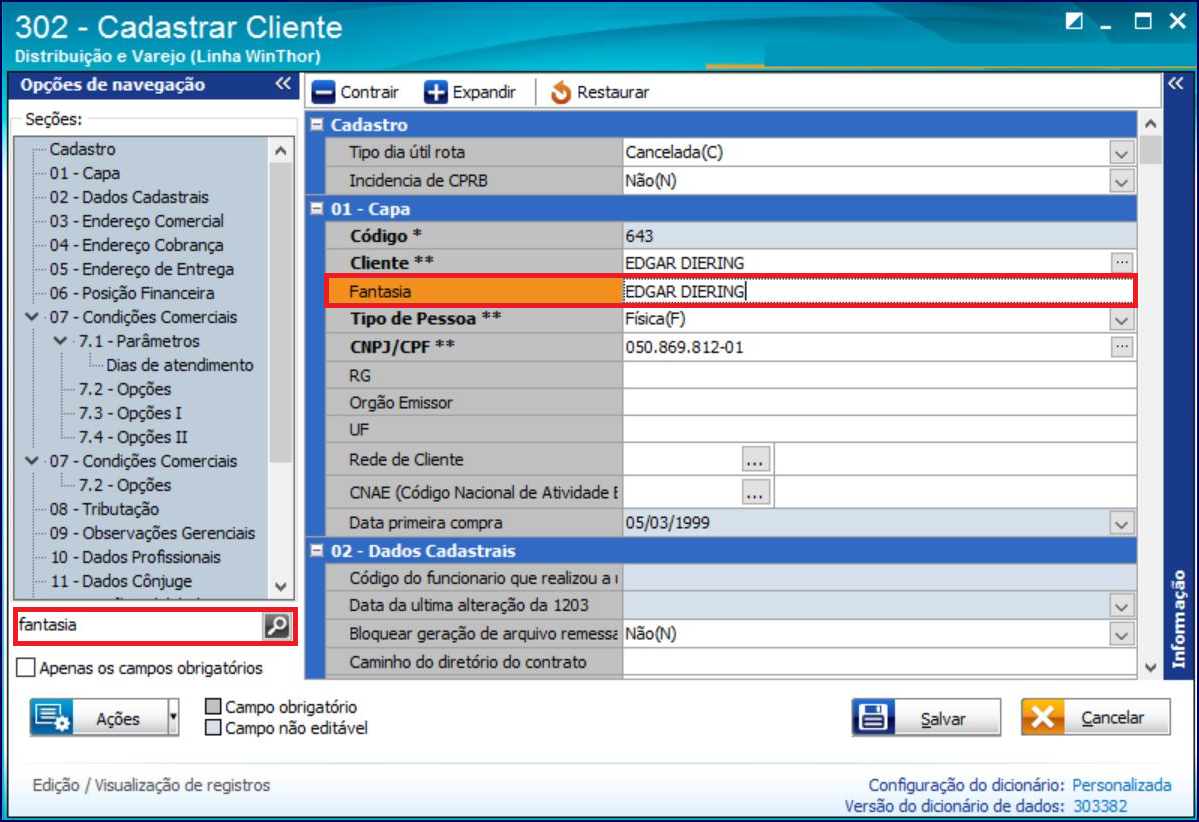1199x822 pixels.
Task: Collapse the 01 - Capa section header
Action: pos(317,208)
